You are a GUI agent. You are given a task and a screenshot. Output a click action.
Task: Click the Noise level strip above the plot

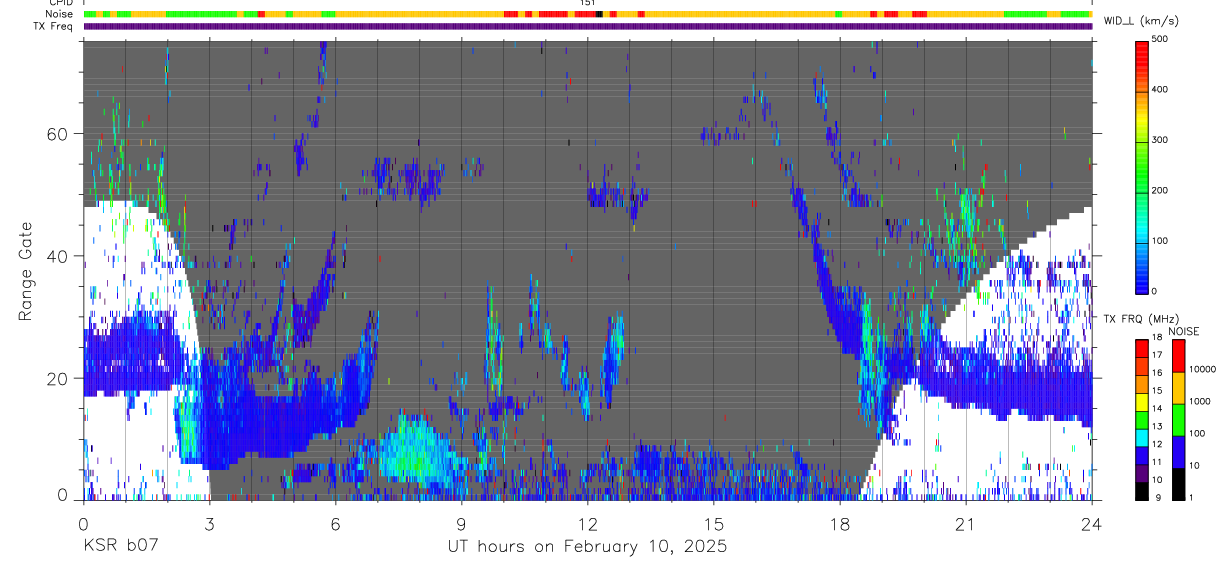tap(587, 14)
